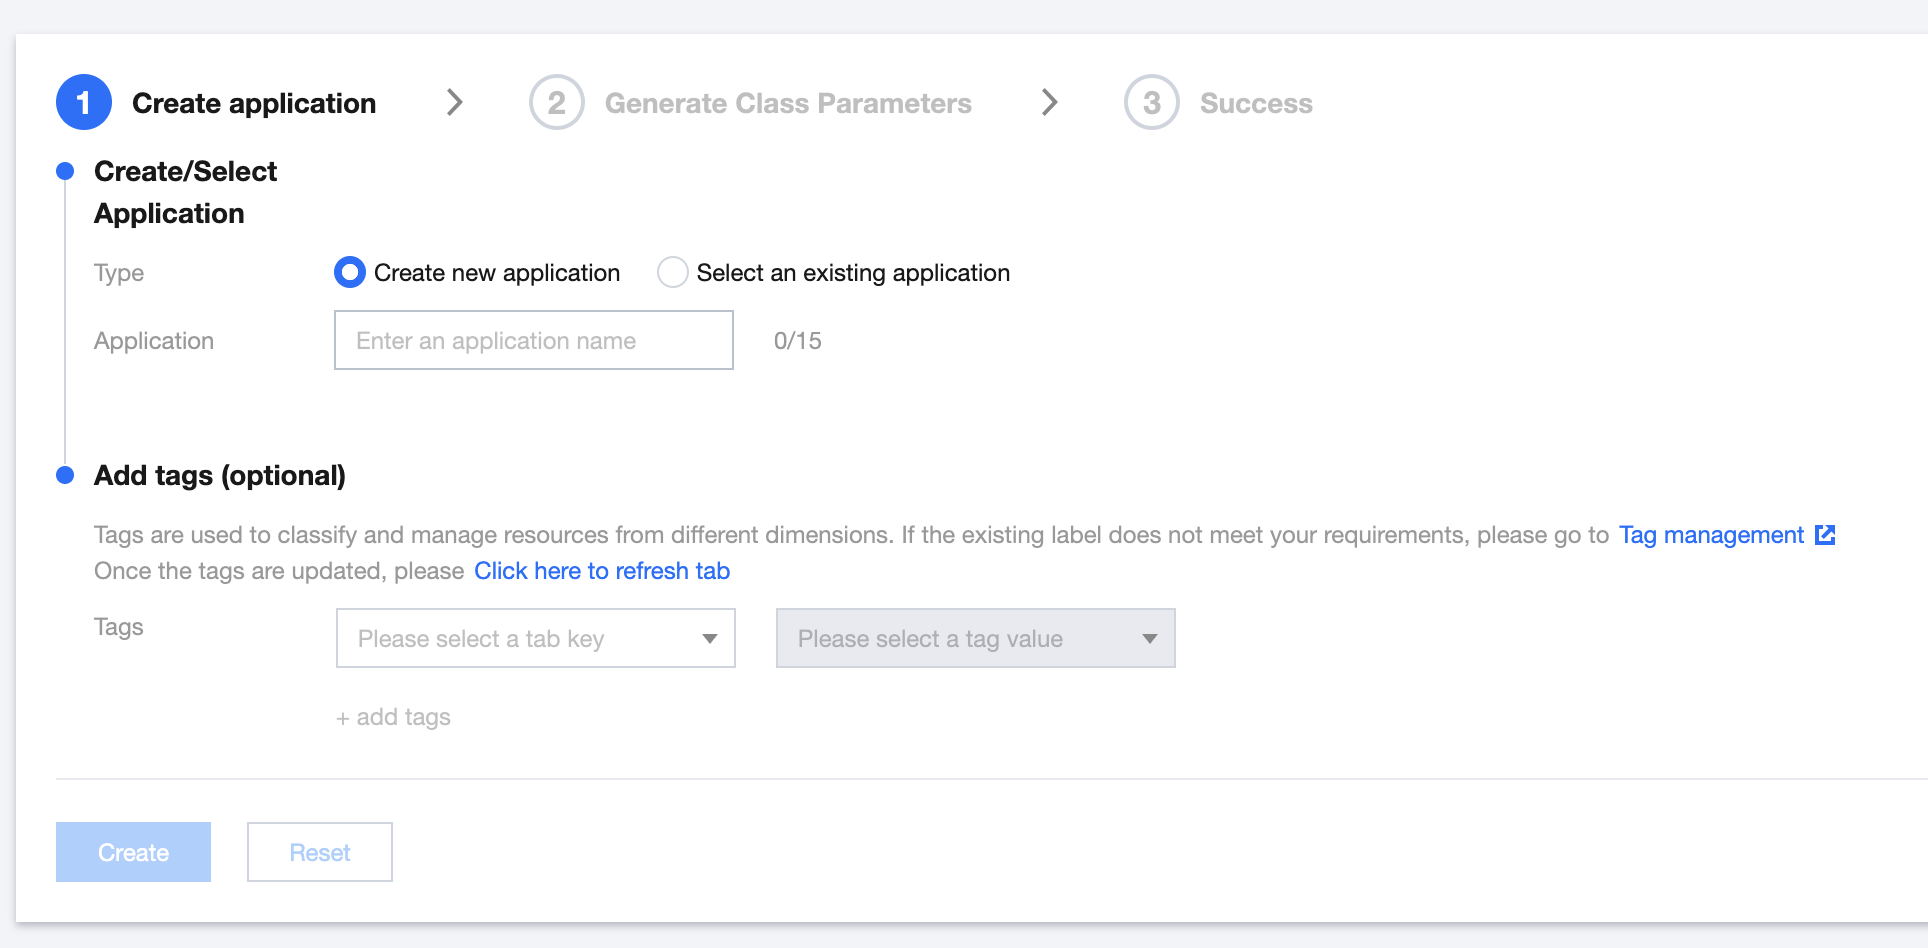Click here to refresh tab link

(x=602, y=571)
